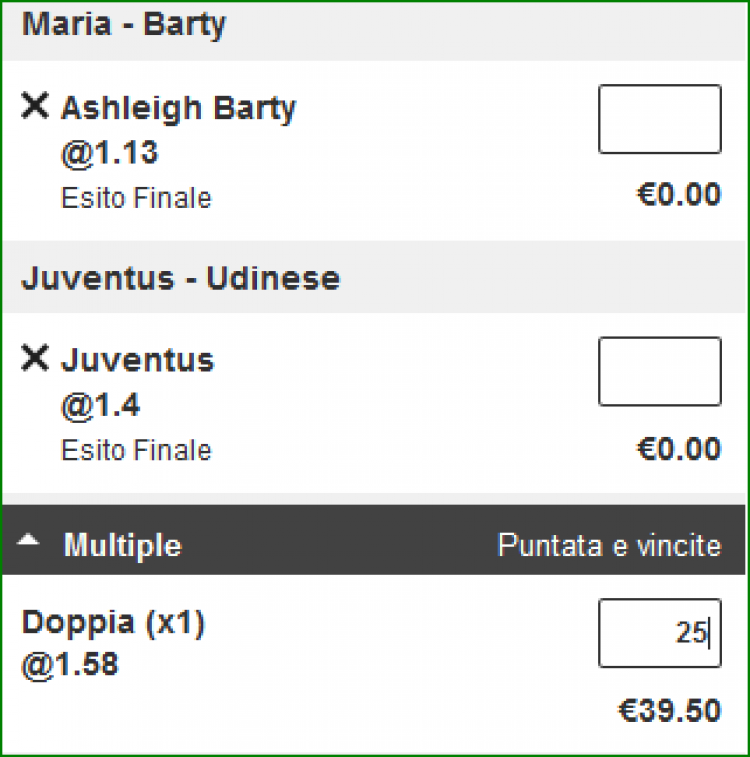The image size is (750, 757).
Task: Click the 'Puntata e vincite' label
Action: (609, 545)
